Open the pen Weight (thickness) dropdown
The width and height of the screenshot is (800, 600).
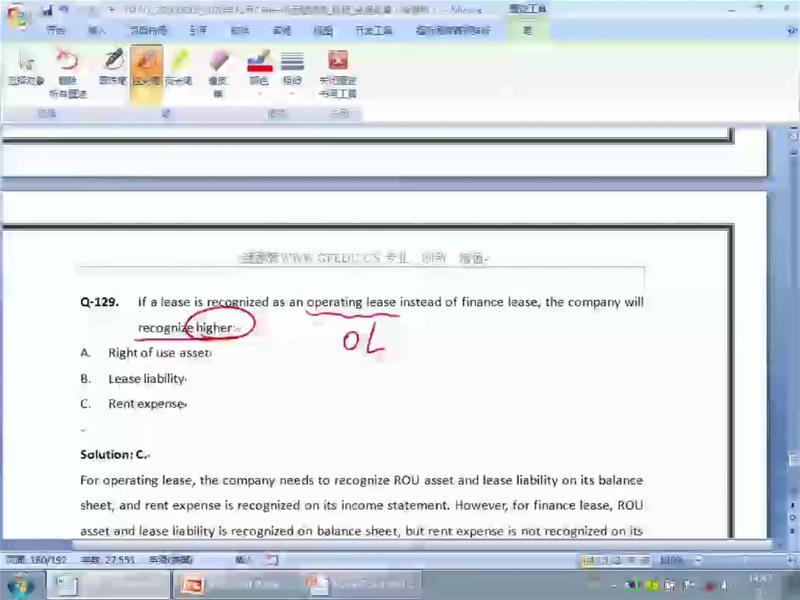[x=292, y=69]
